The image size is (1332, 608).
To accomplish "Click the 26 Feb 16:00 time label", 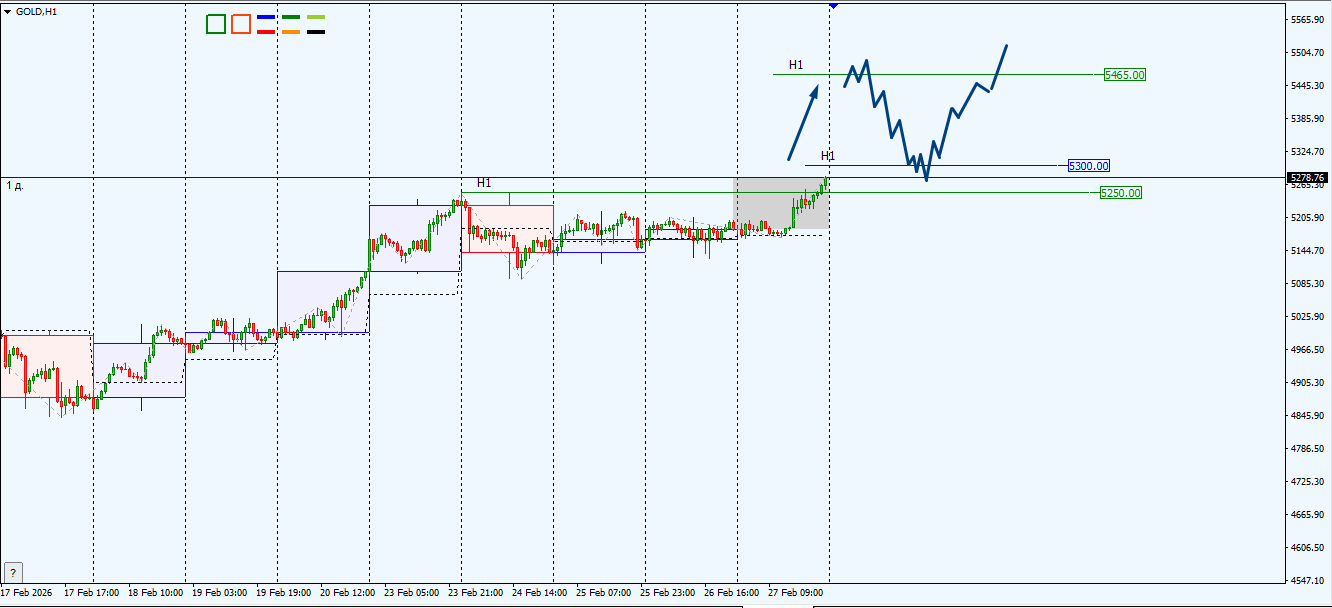I will point(732,593).
